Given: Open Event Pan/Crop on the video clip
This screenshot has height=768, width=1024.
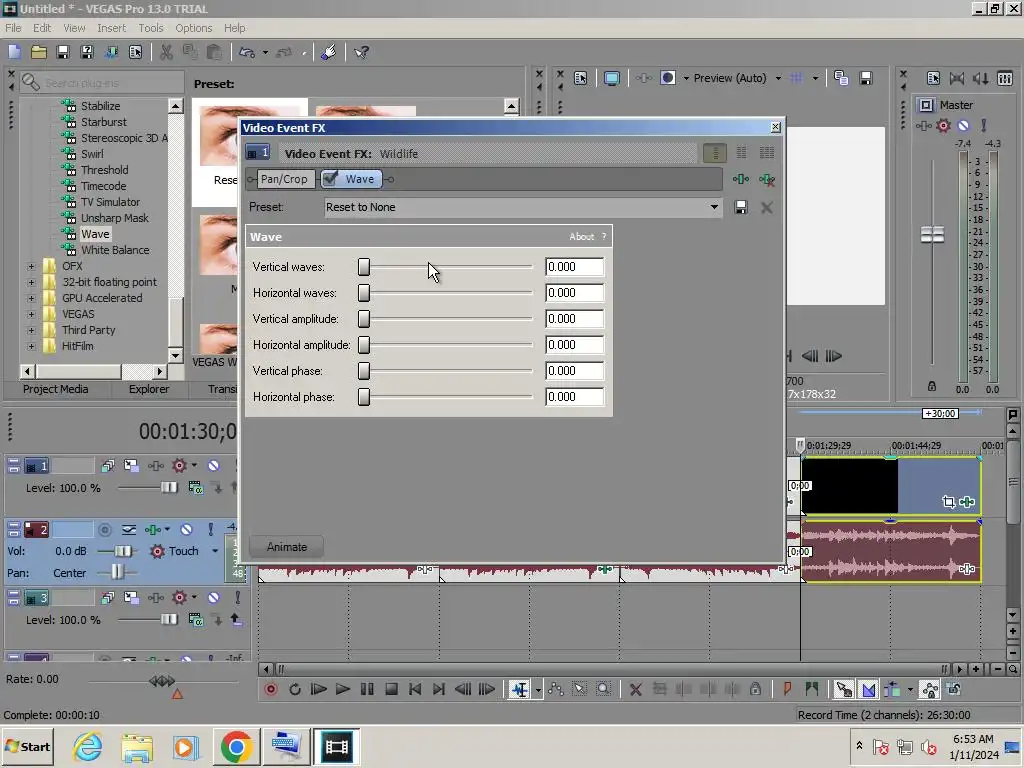Looking at the screenshot, I should click(949, 502).
